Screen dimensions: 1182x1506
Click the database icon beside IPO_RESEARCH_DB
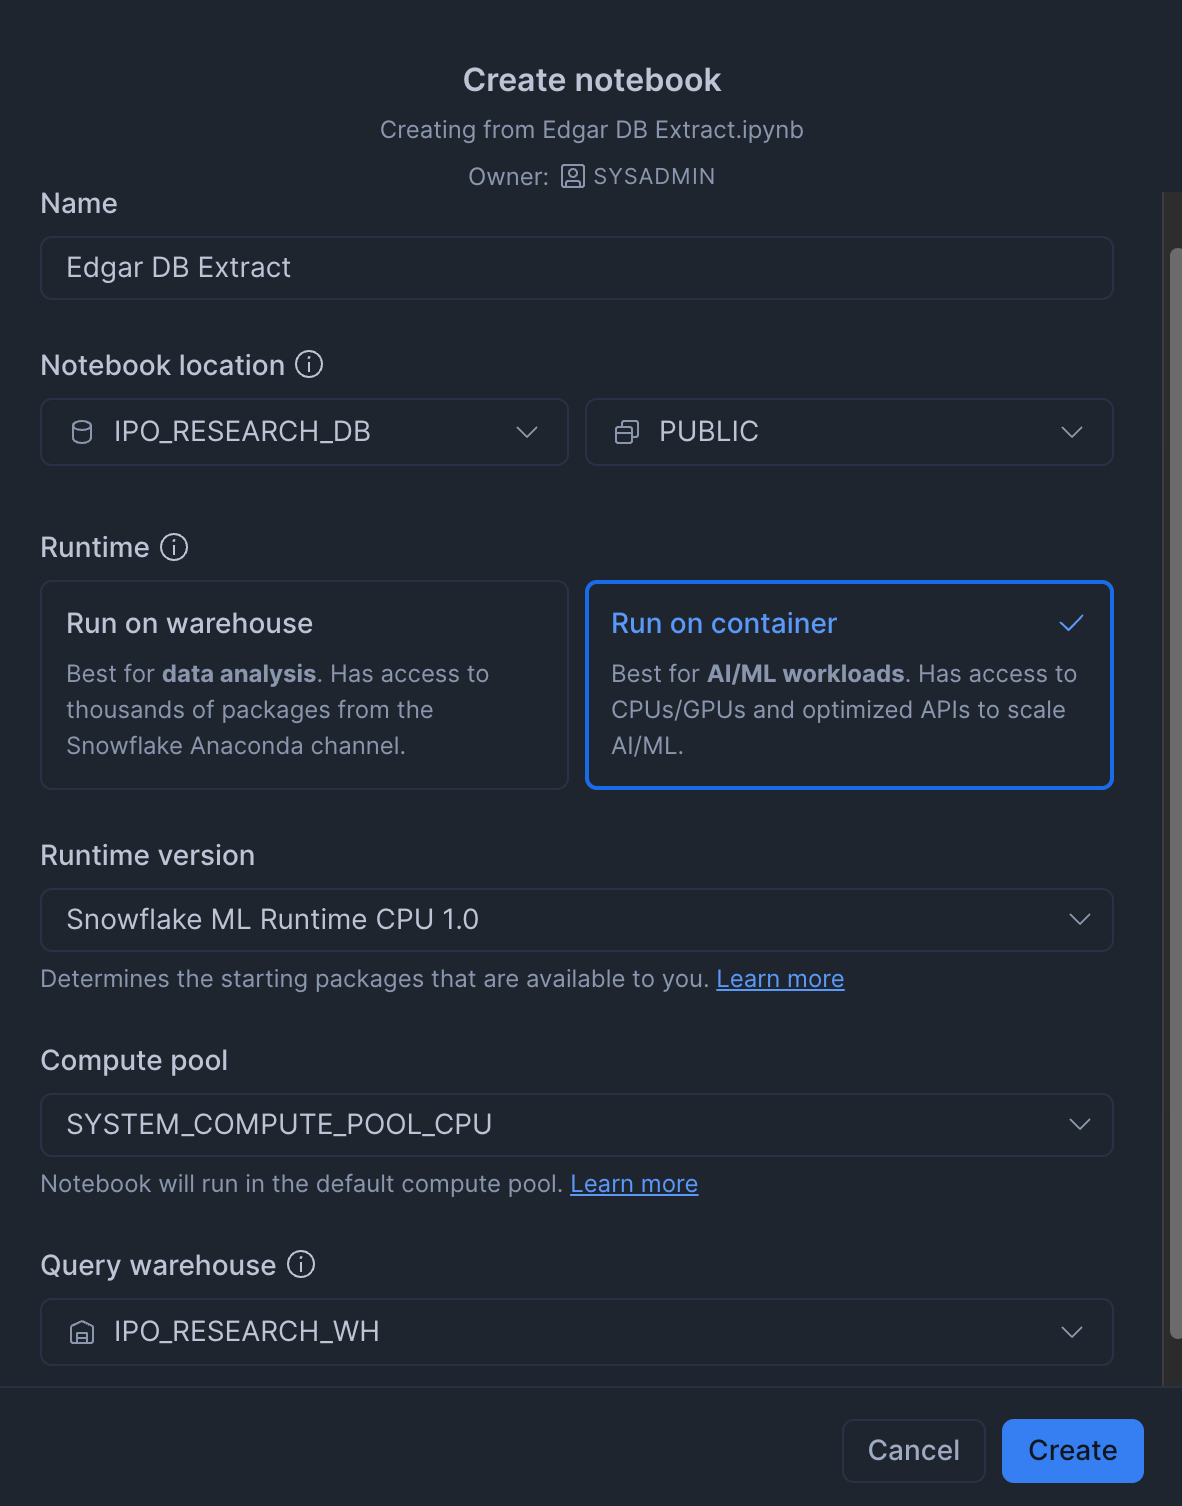[x=83, y=432]
